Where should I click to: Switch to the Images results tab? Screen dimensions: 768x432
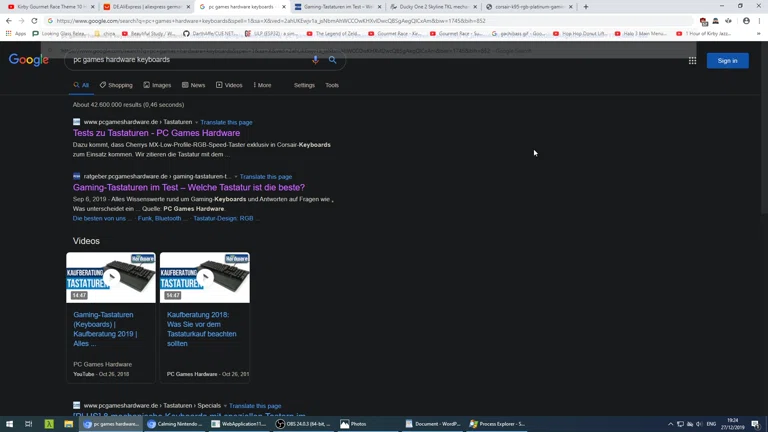click(x=157, y=85)
